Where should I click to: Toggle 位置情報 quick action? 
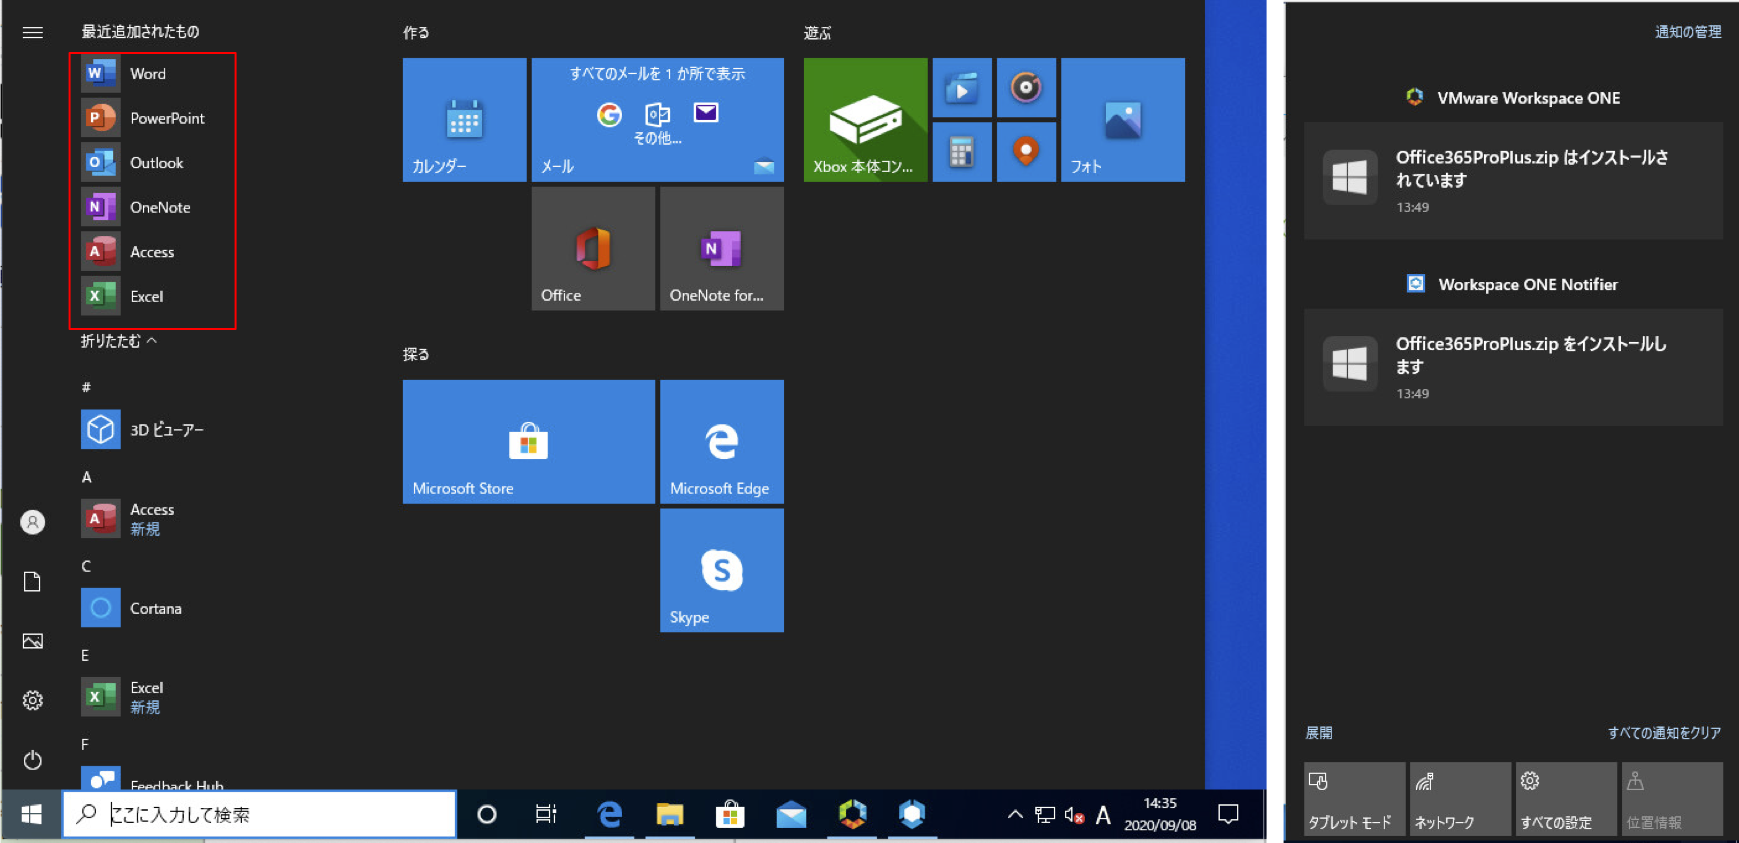1672,799
